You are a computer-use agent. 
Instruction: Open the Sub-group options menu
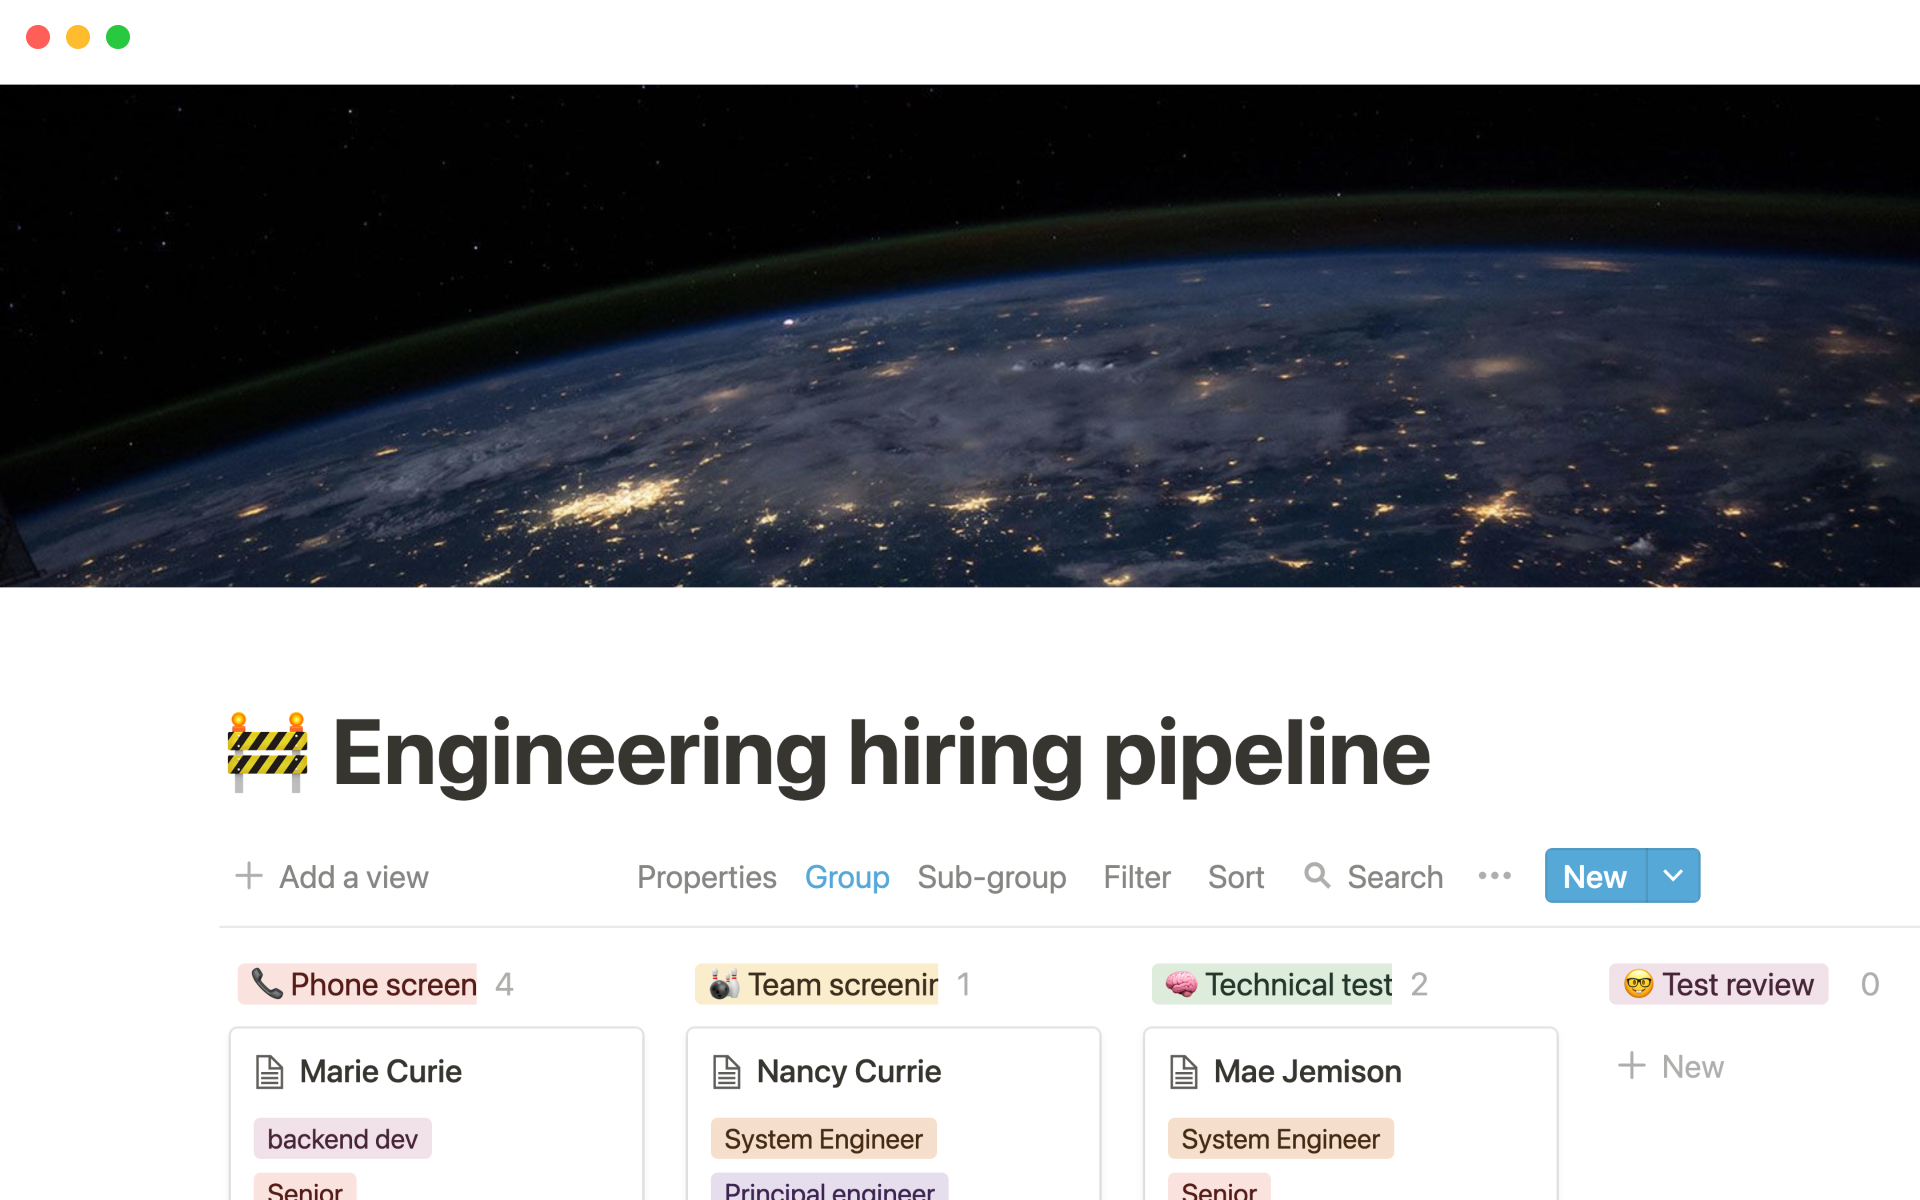click(991, 877)
